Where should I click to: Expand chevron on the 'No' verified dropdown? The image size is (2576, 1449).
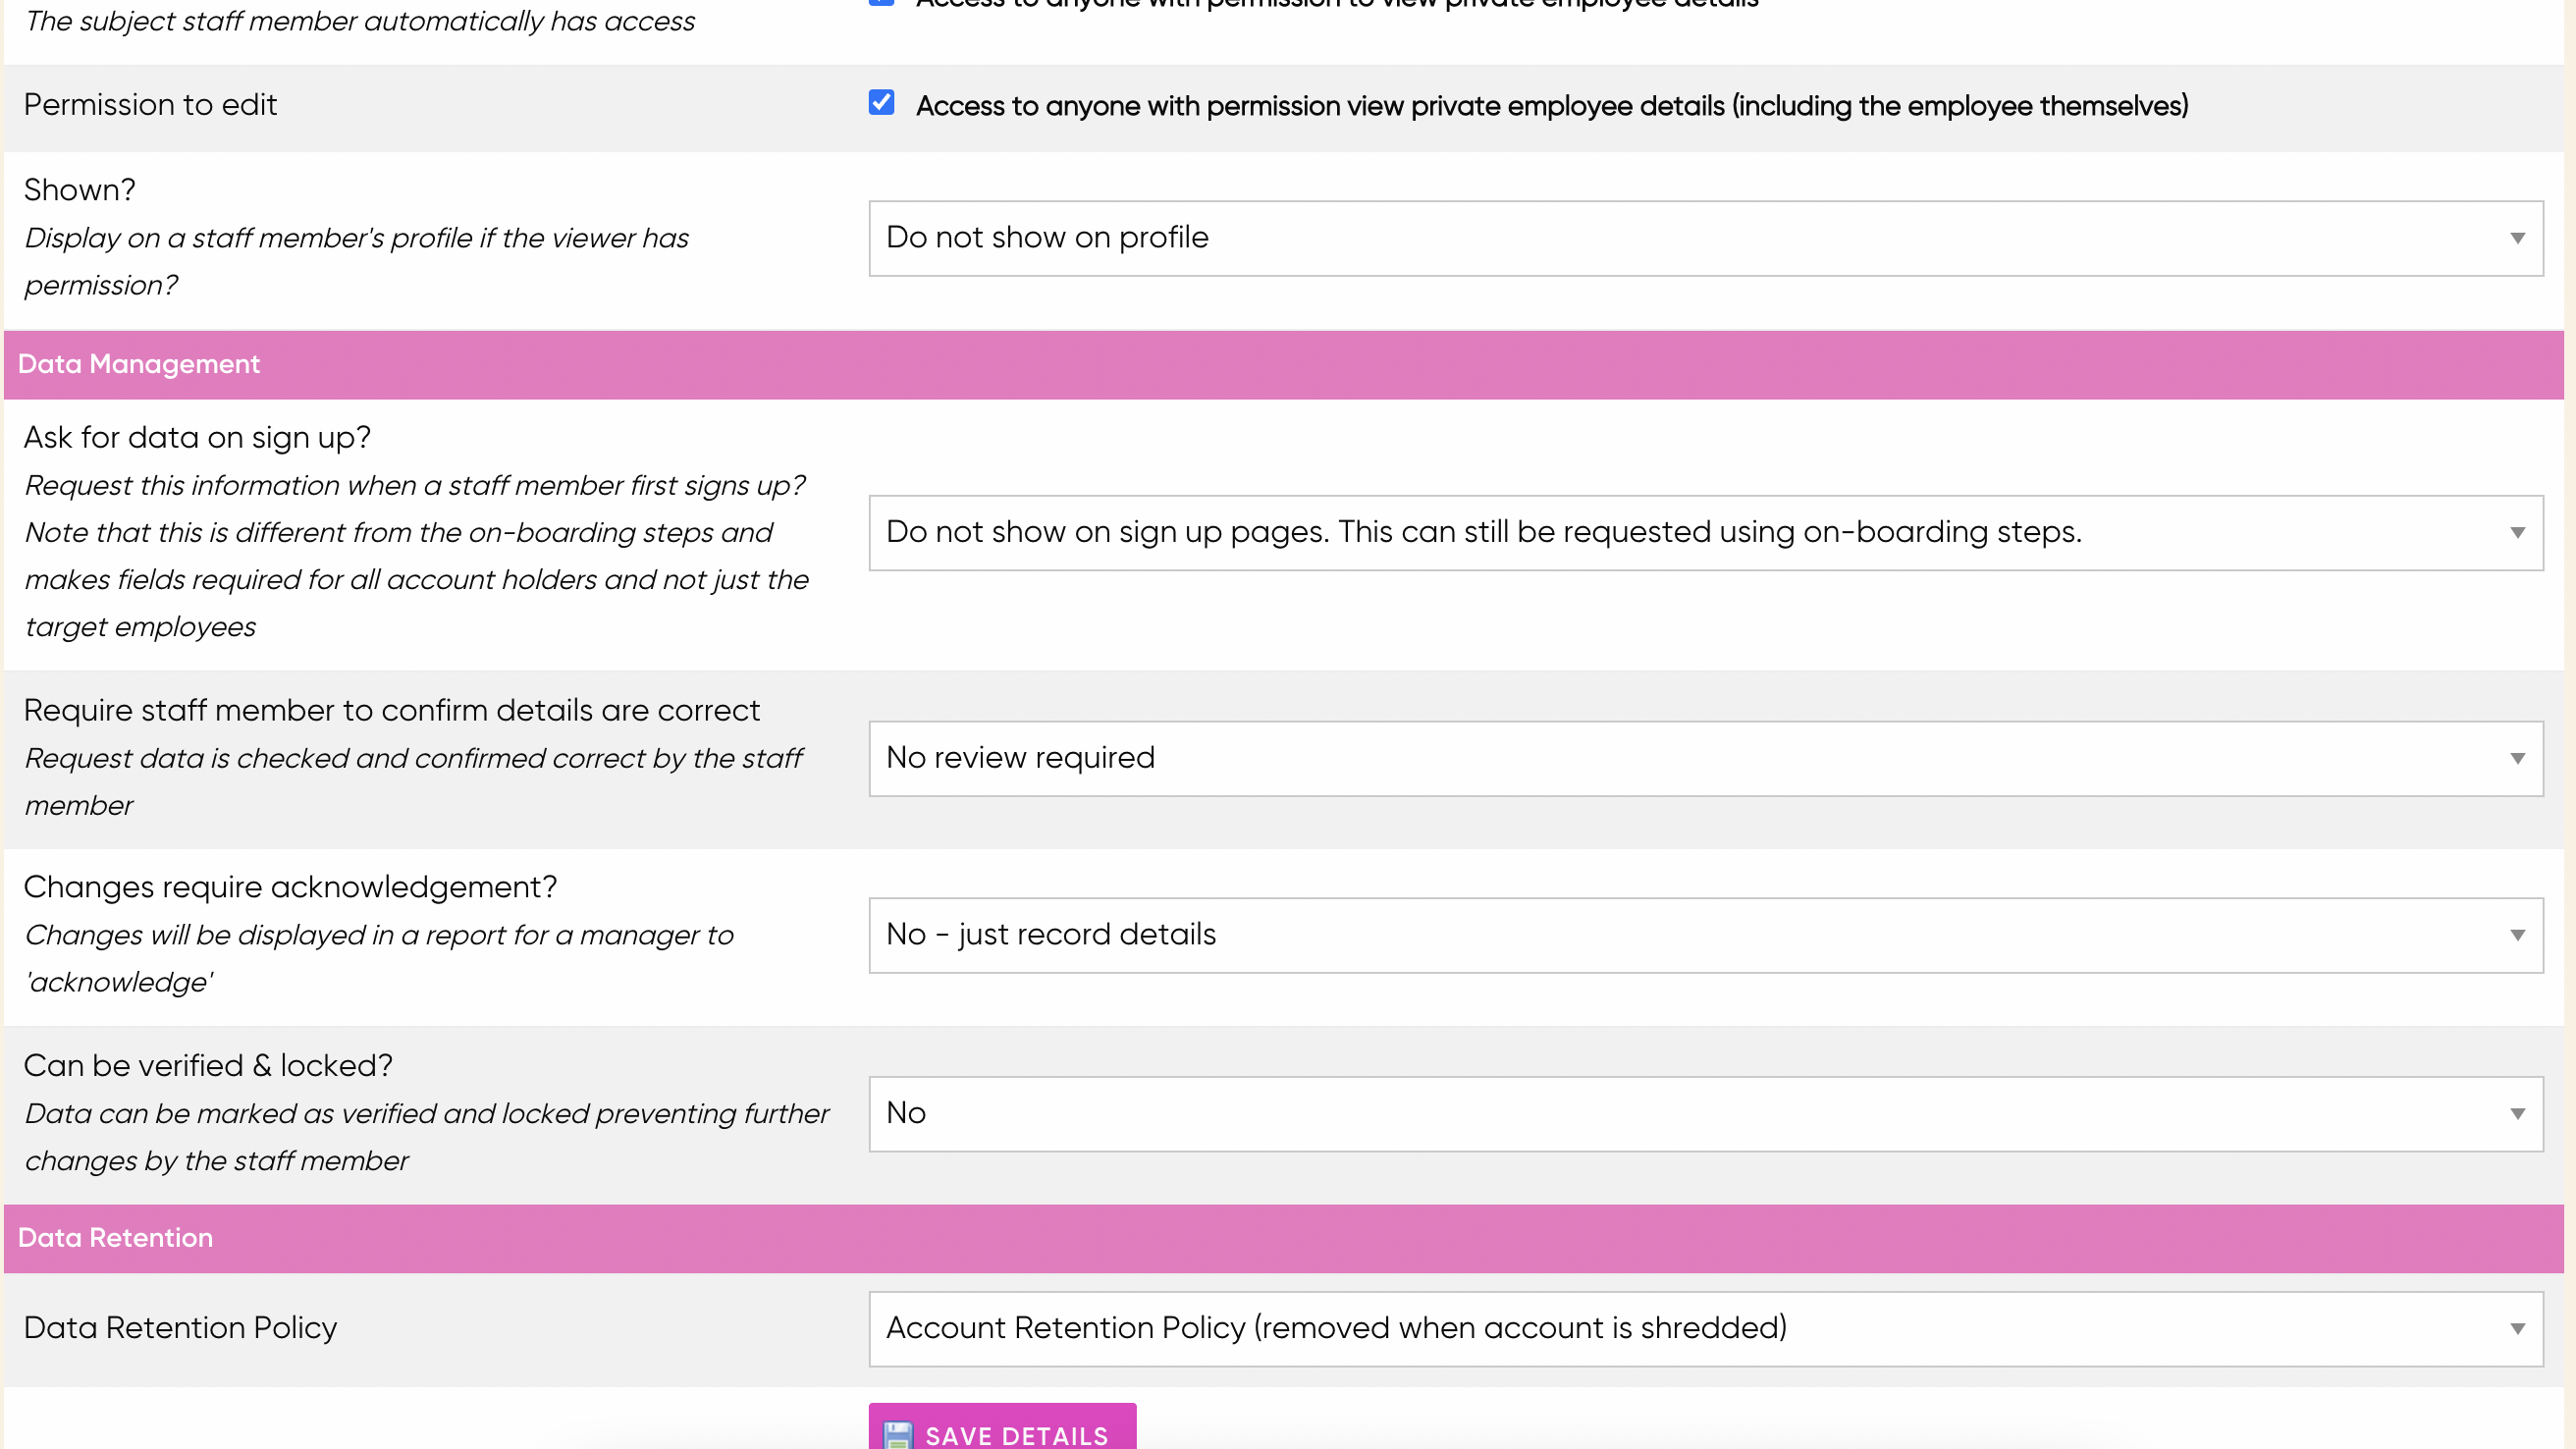(x=2517, y=1113)
